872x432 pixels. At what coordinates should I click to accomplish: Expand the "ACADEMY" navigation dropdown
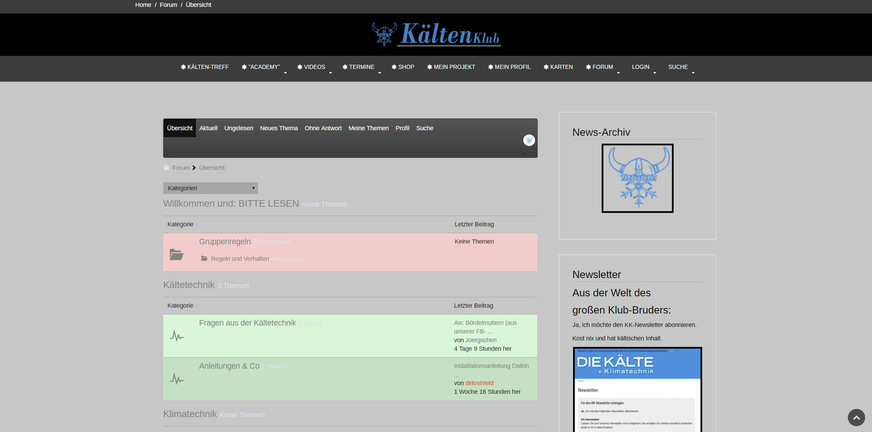(264, 67)
